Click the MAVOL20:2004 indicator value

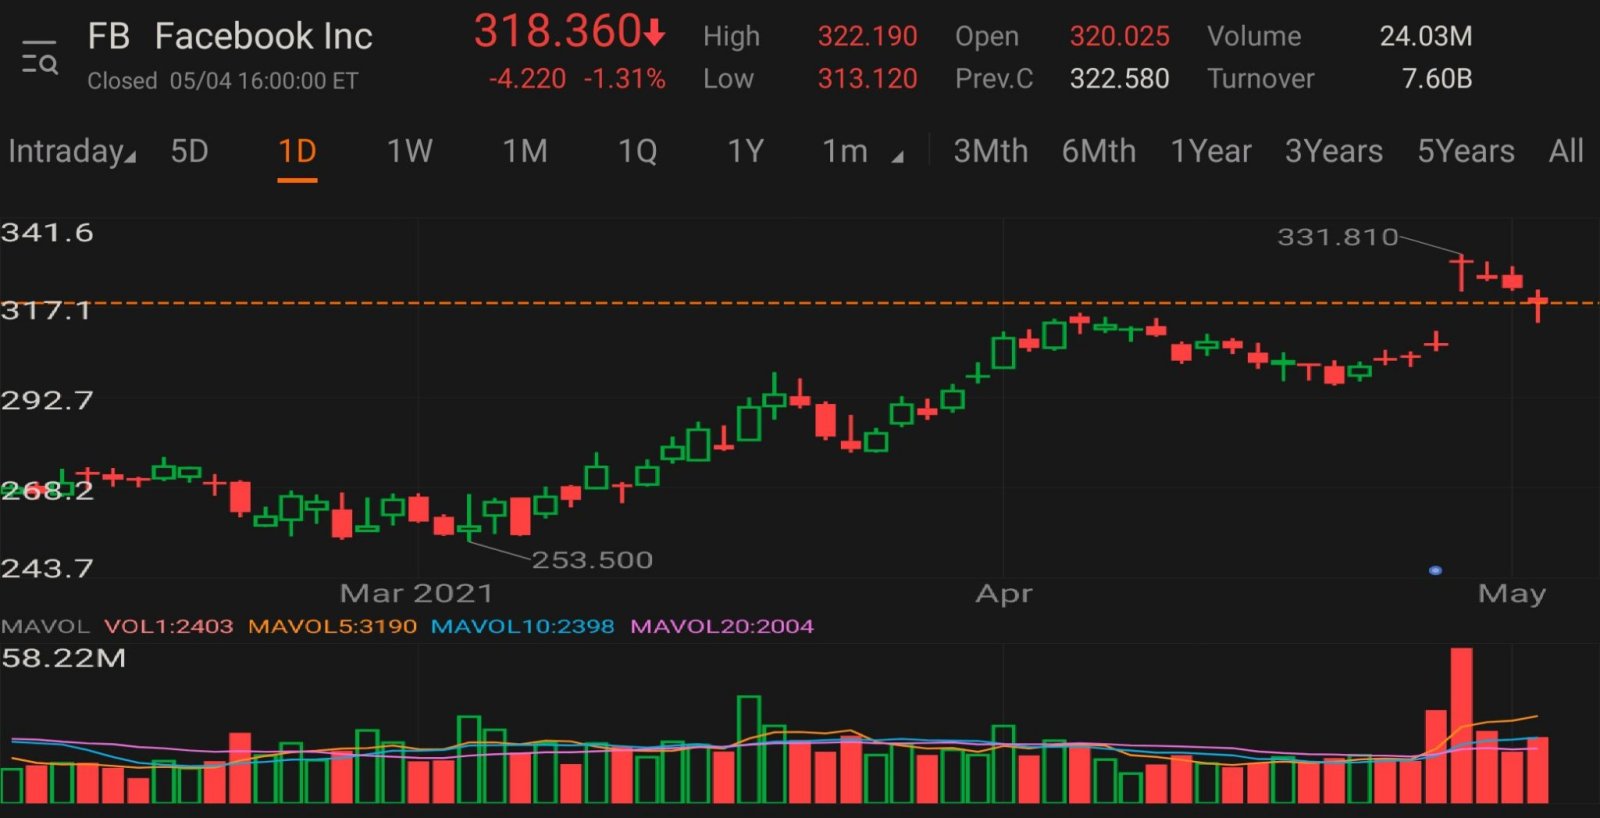click(x=721, y=626)
